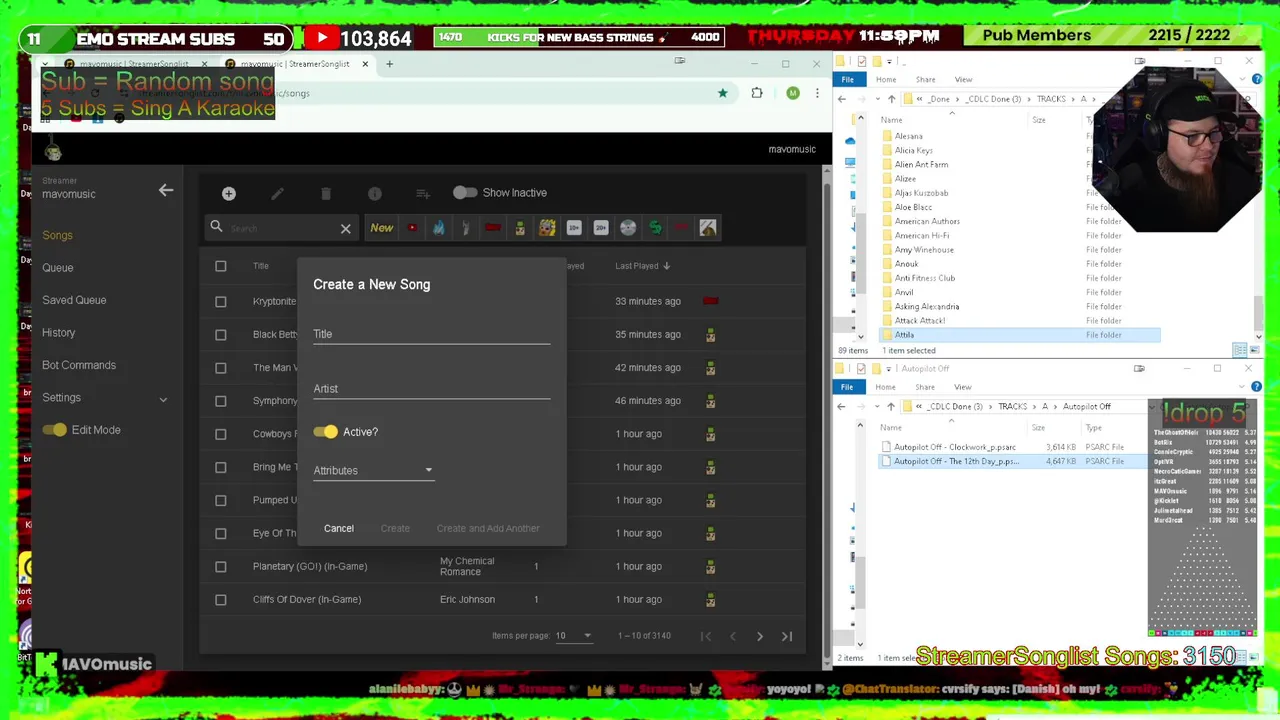
Task: Click the search magnifier icon
Action: pos(216,227)
